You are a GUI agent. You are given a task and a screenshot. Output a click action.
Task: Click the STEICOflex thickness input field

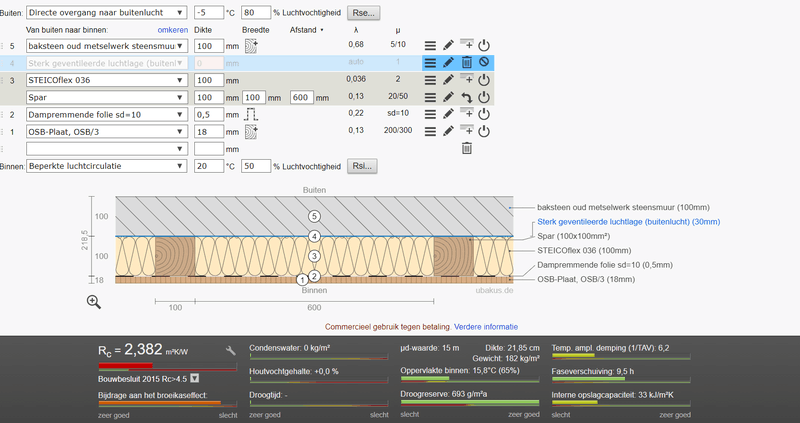pos(208,80)
